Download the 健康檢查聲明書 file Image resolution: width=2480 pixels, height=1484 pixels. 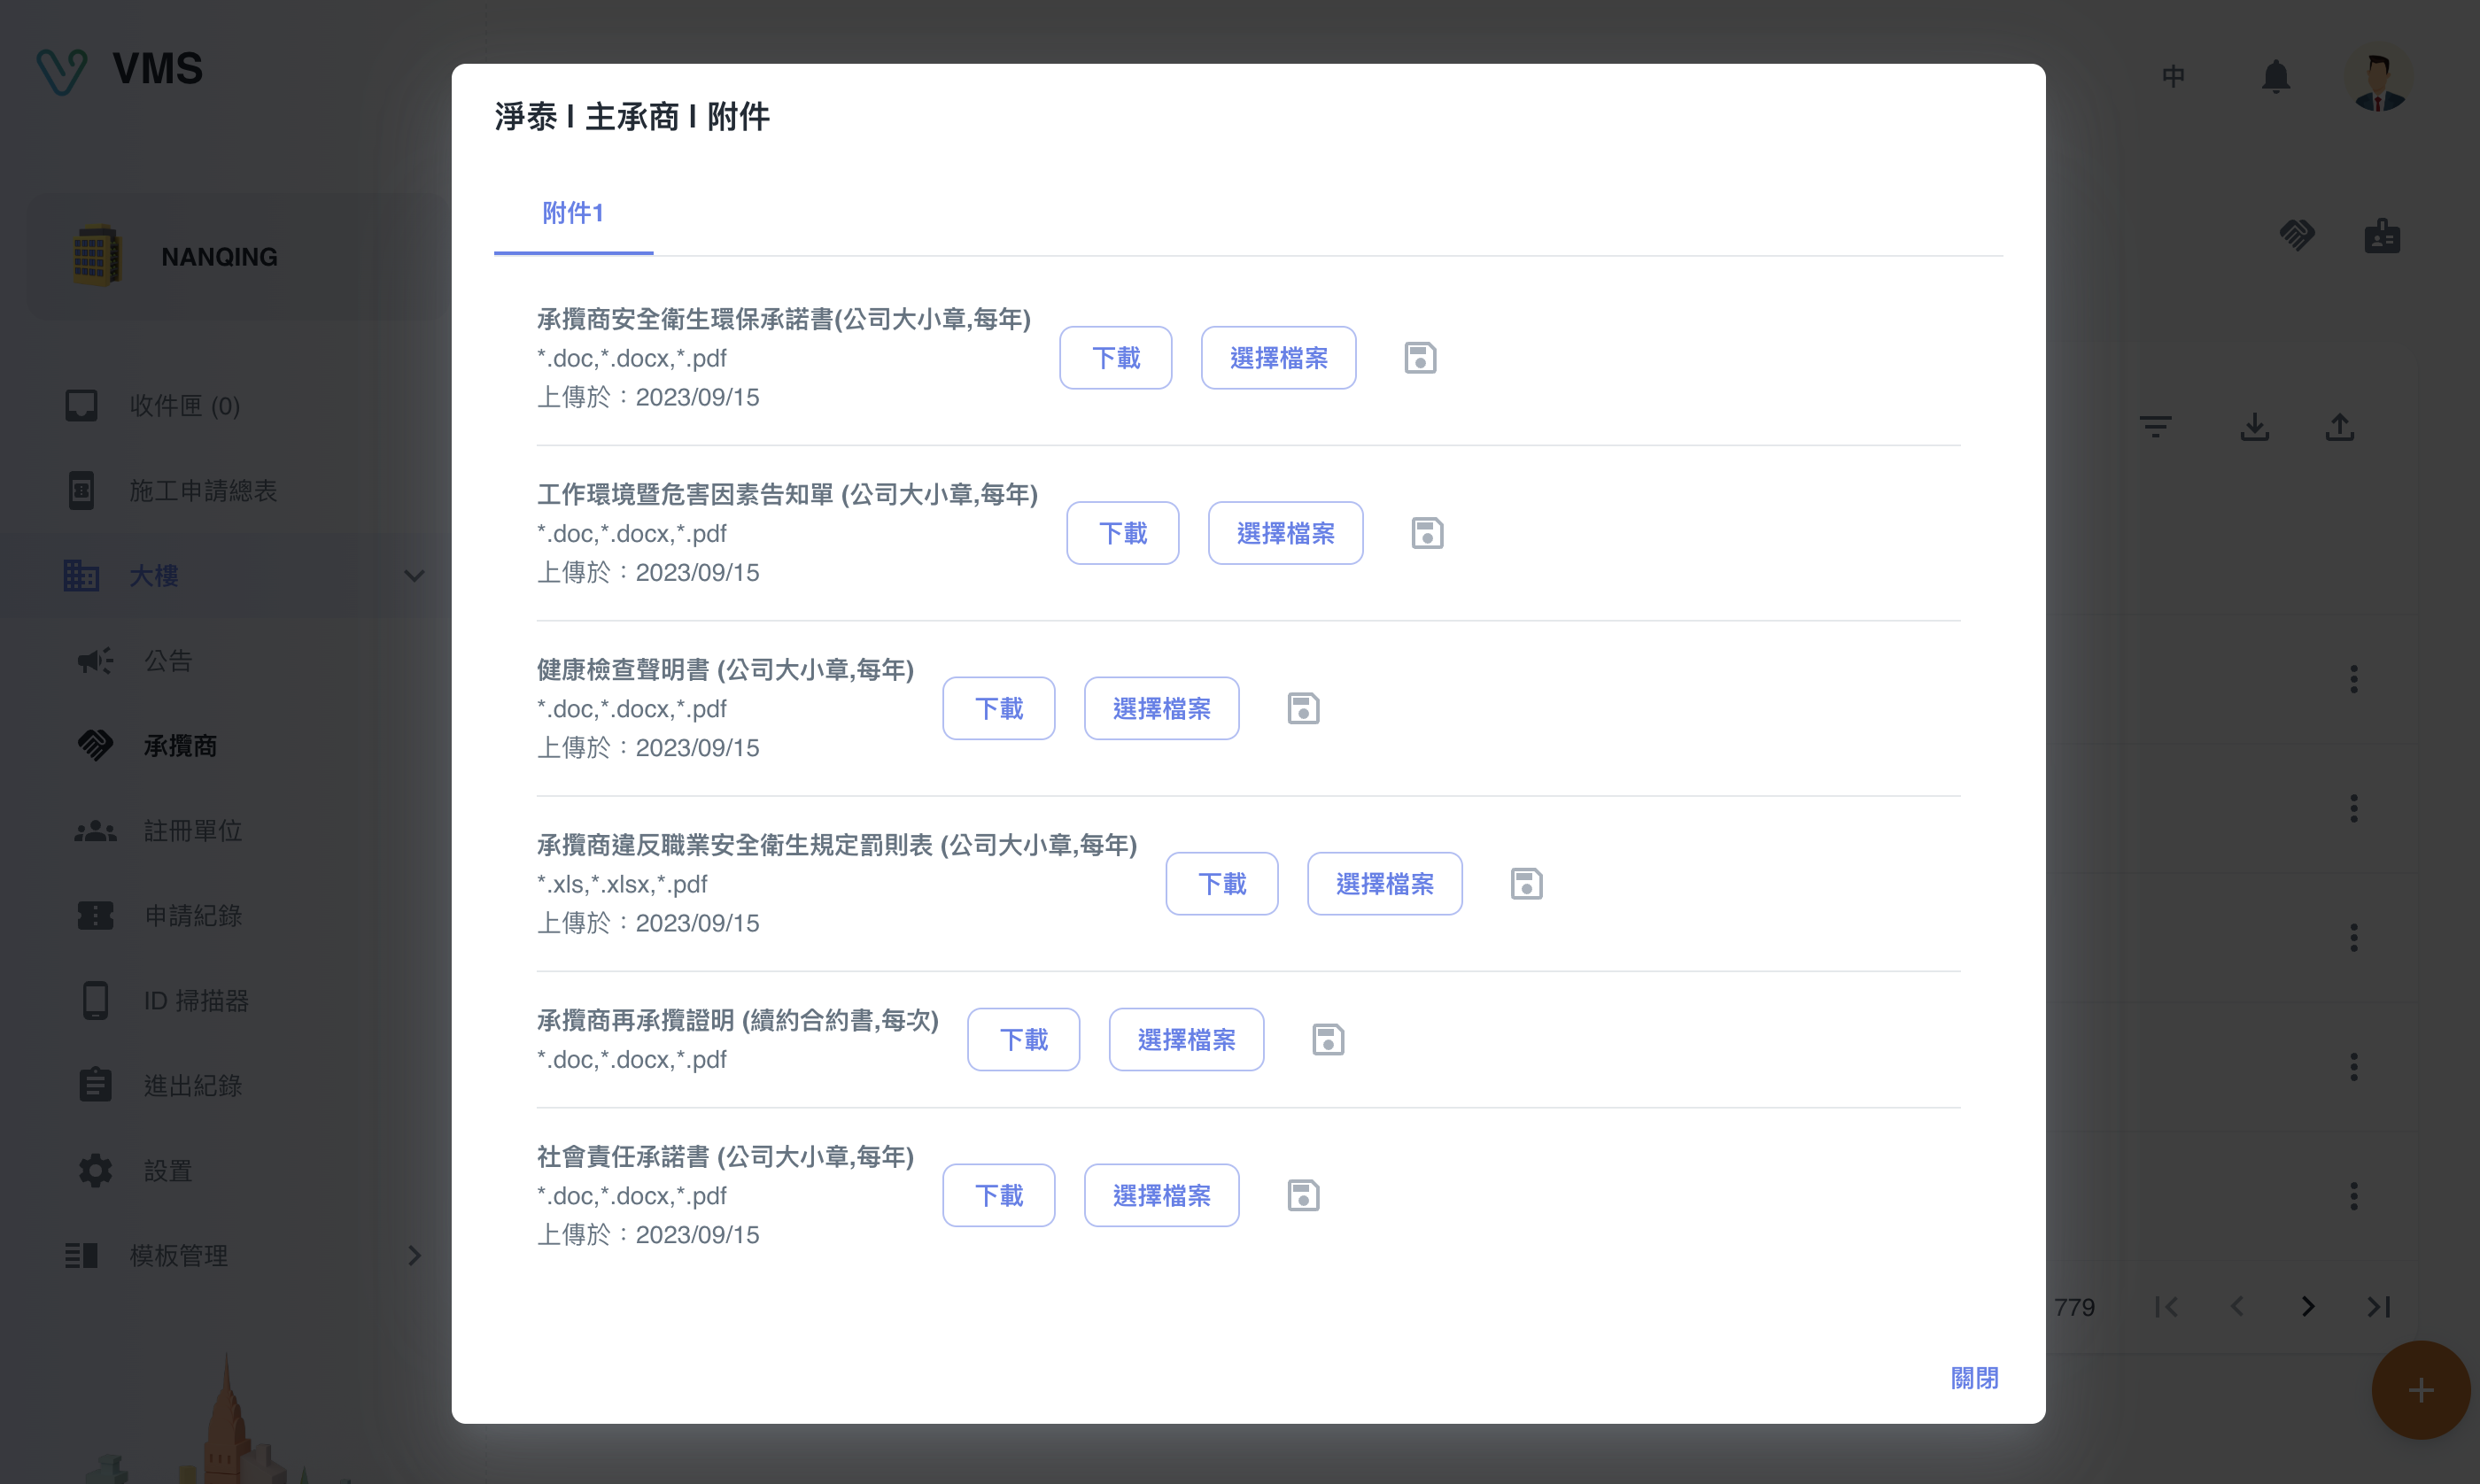(x=998, y=709)
